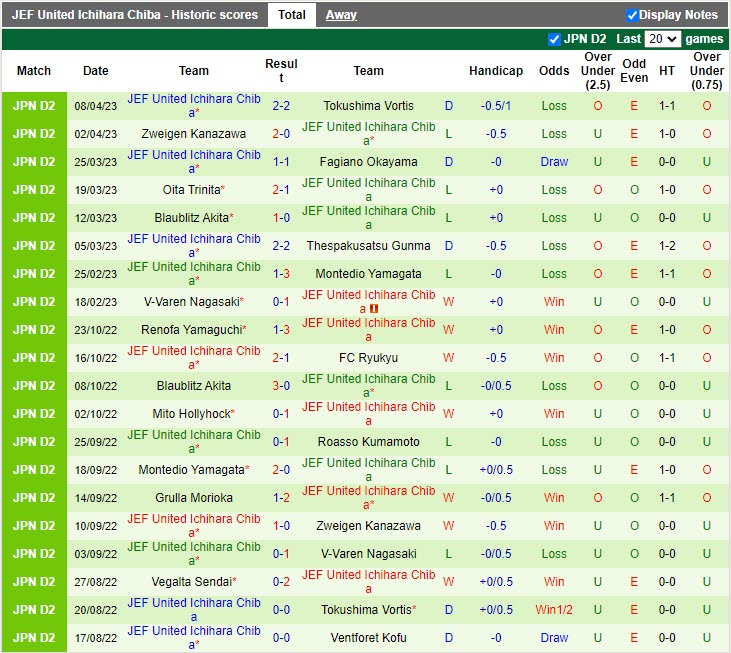
Task: Open Roasso Kumamoto team link
Action: pyautogui.click(x=368, y=441)
